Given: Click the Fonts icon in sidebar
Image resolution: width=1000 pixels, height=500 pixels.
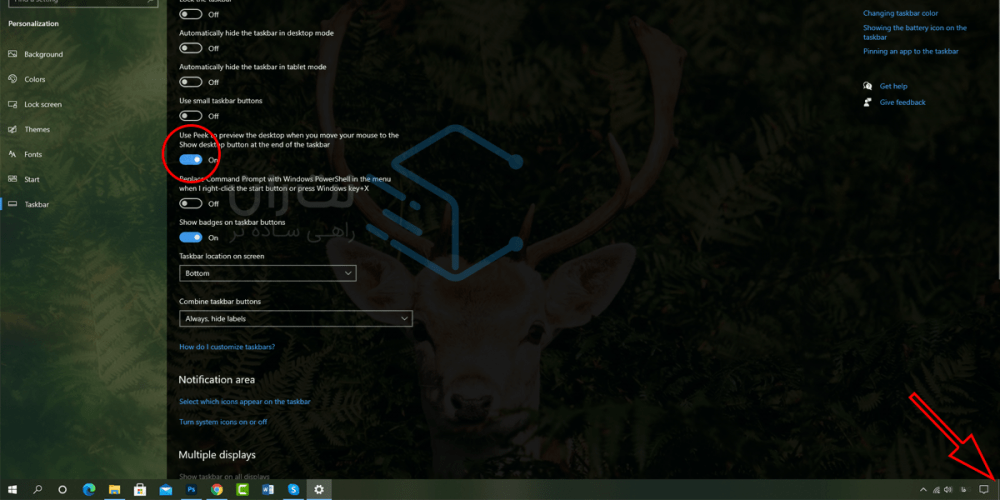Looking at the screenshot, I should tap(12, 154).
